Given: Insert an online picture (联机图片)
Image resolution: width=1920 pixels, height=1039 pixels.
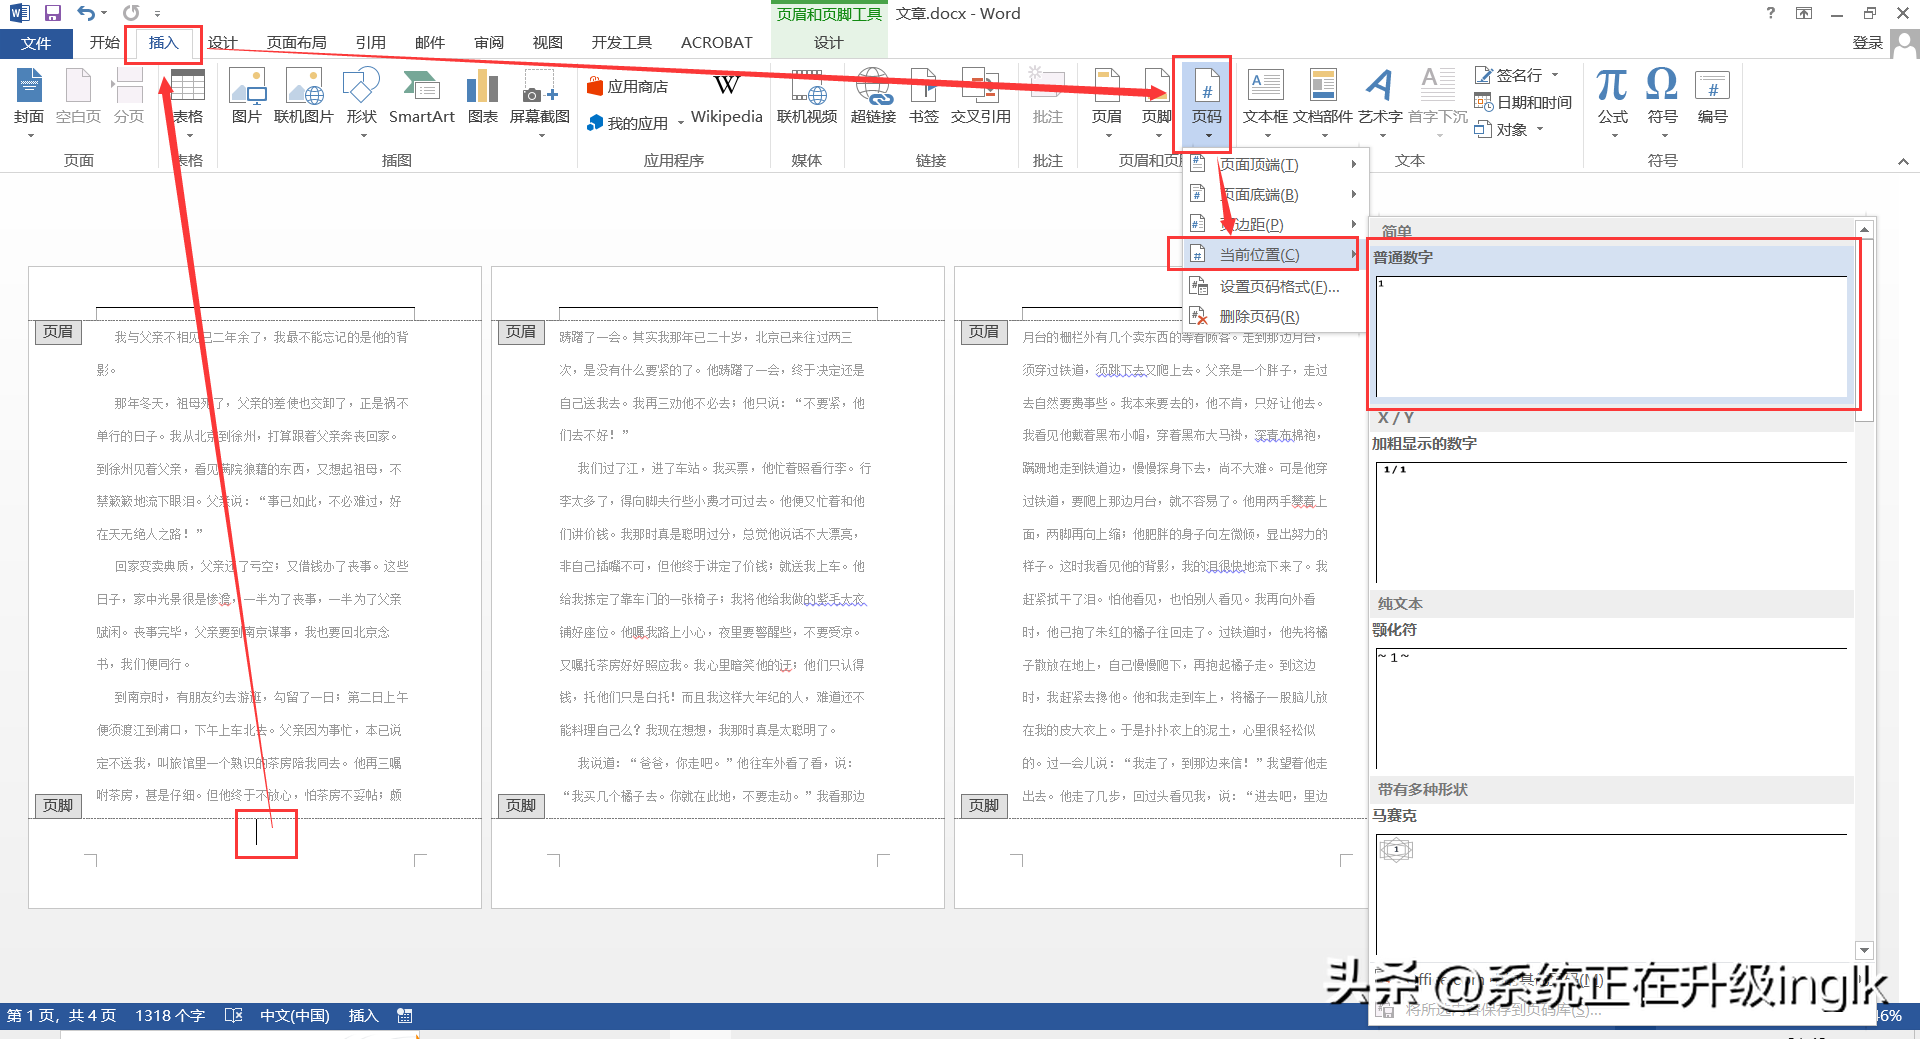Looking at the screenshot, I should [303, 98].
